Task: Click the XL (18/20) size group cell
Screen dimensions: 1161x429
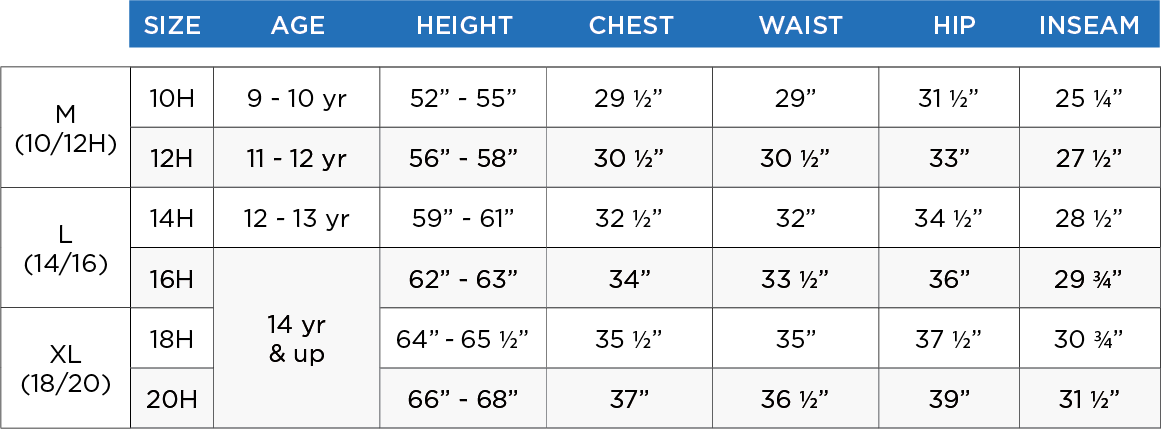Action: pyautogui.click(x=66, y=368)
